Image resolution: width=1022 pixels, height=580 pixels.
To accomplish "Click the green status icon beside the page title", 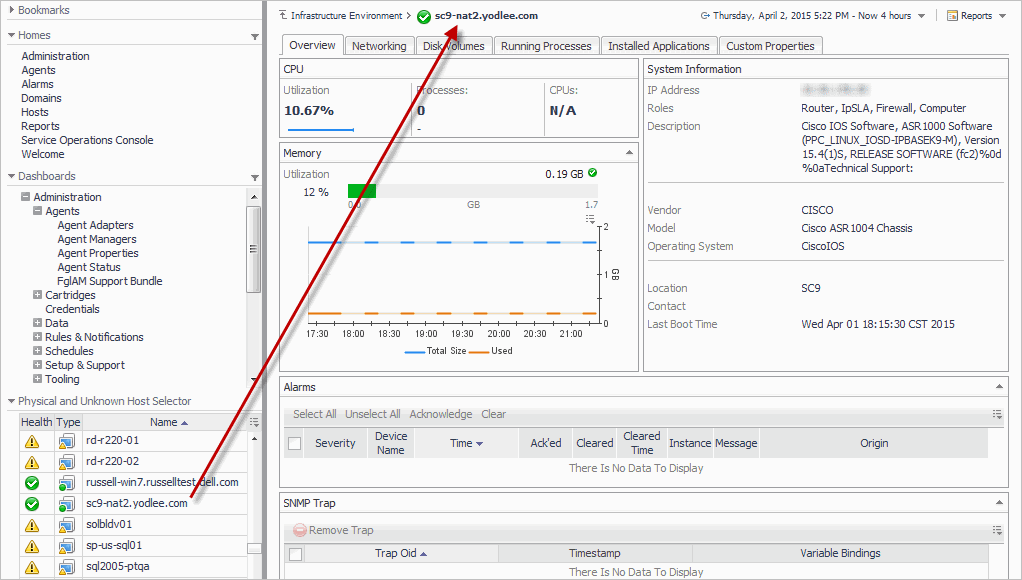I will [424, 16].
